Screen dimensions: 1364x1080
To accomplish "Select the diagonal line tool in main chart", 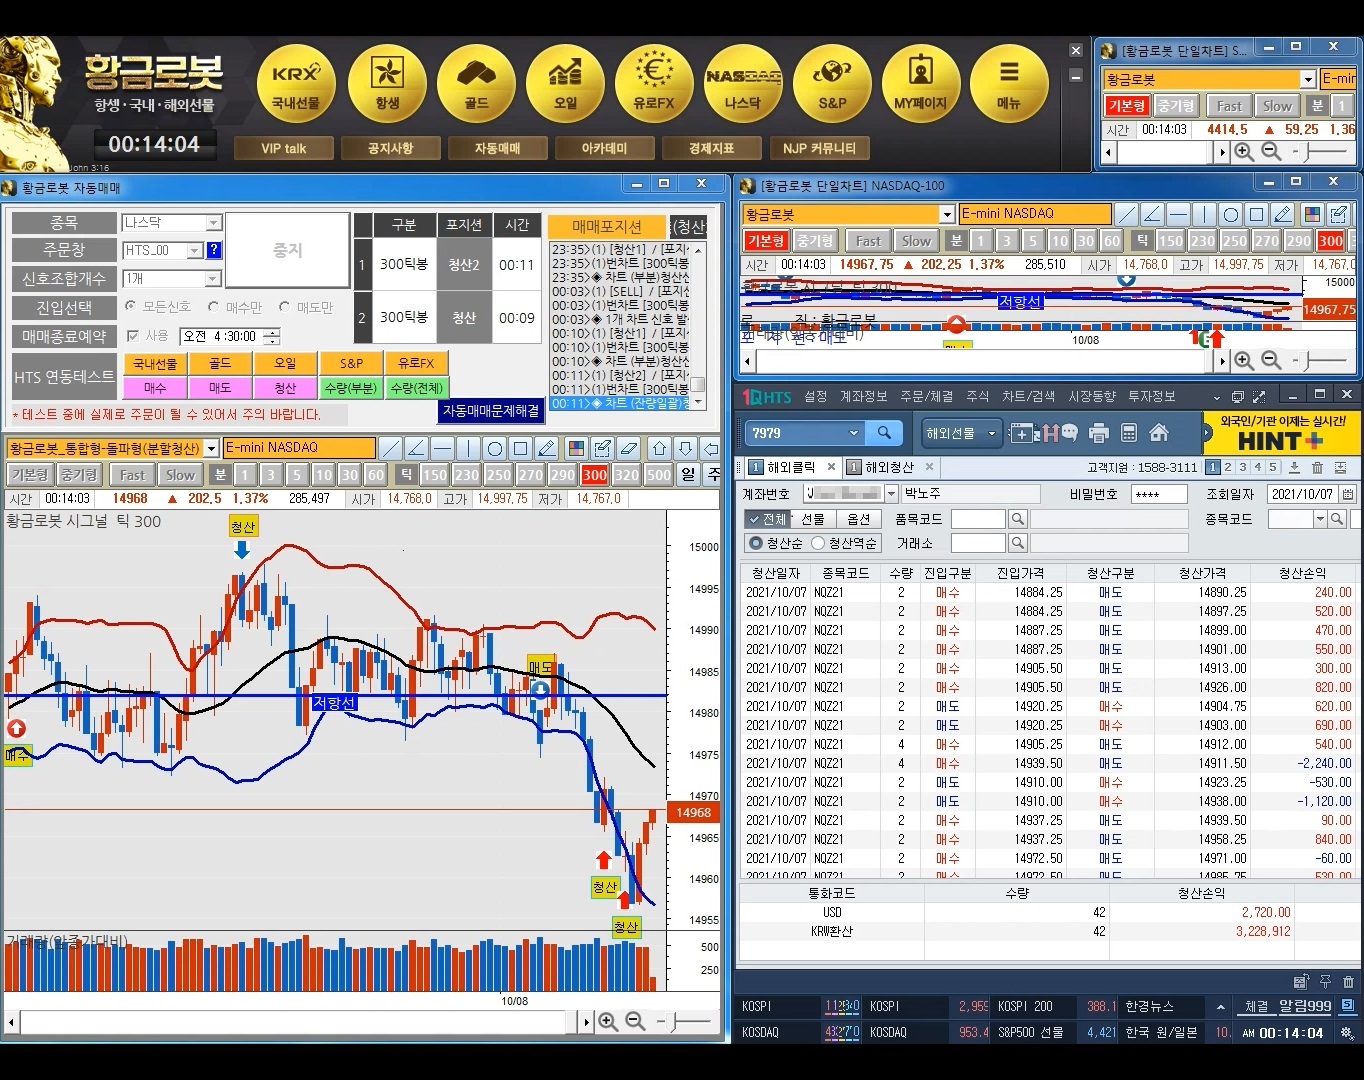I will (x=391, y=448).
